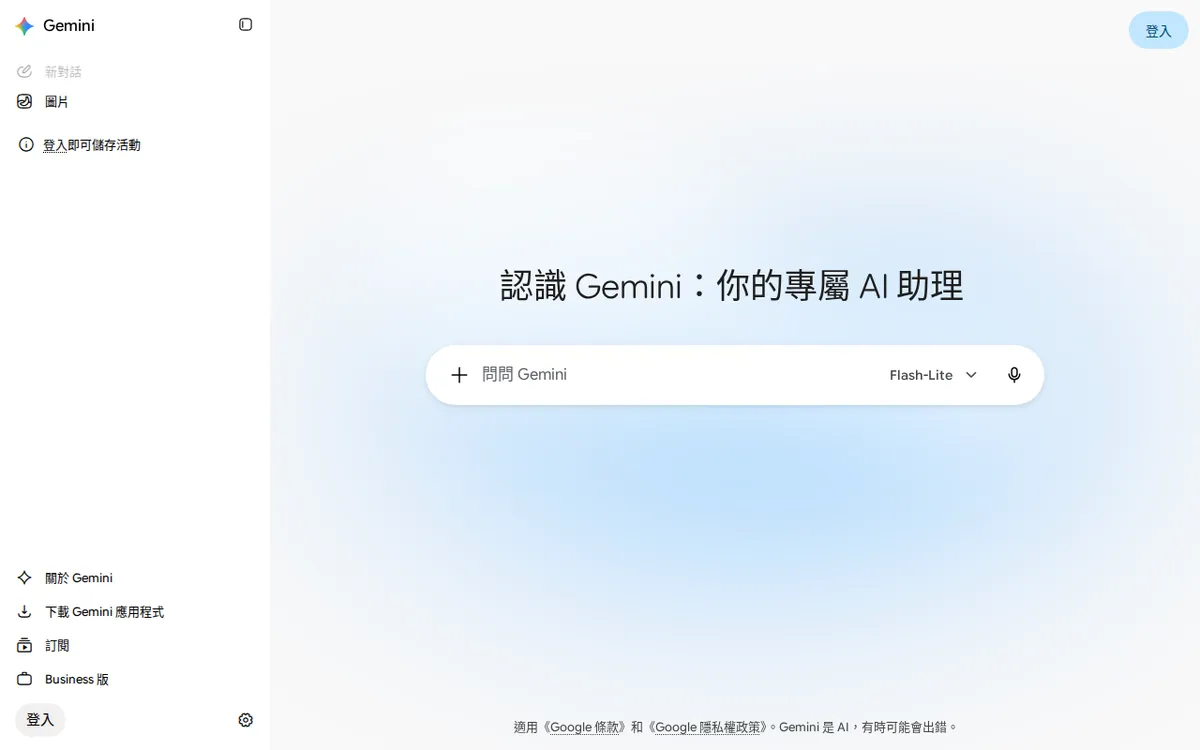This screenshot has height=750, width=1200.
Task: Click the heading 認識 Gemini：你的專屬 AI 助理
Action: coord(732,287)
